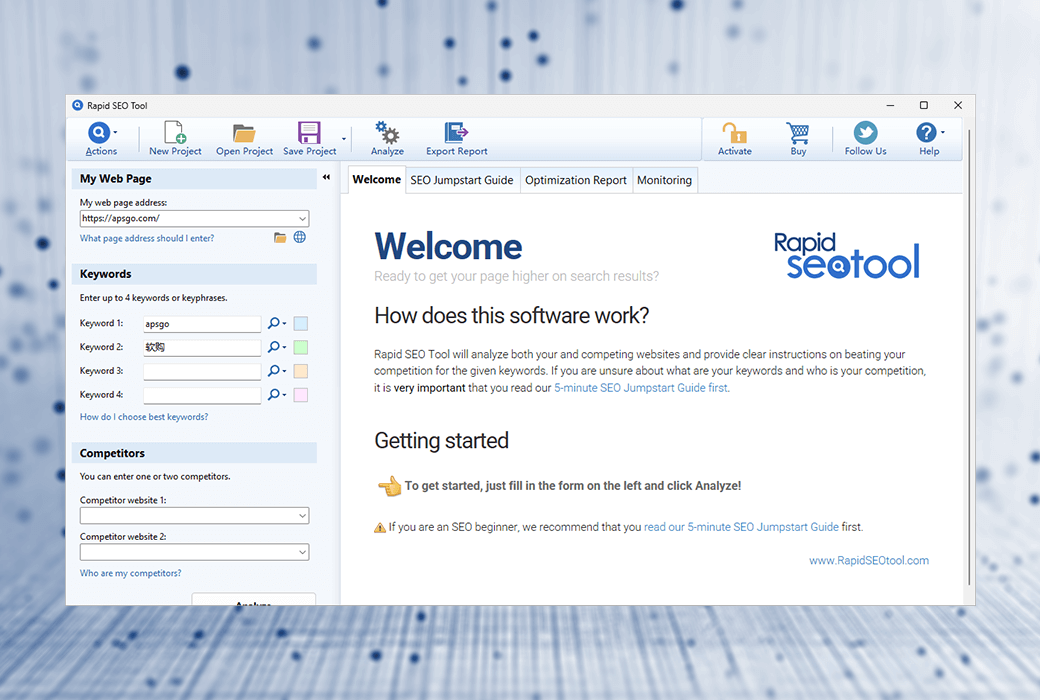Screen dimensions: 1040x700
Task: Open the Monitoring tab
Action: tap(664, 180)
